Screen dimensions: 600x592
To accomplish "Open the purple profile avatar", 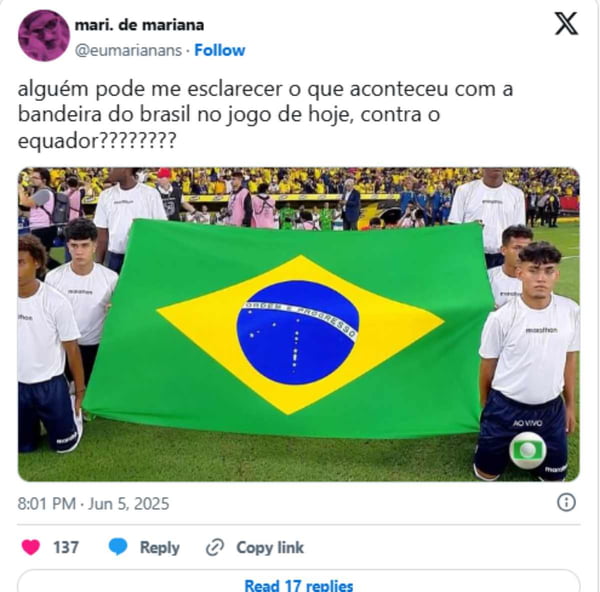I will (44, 36).
